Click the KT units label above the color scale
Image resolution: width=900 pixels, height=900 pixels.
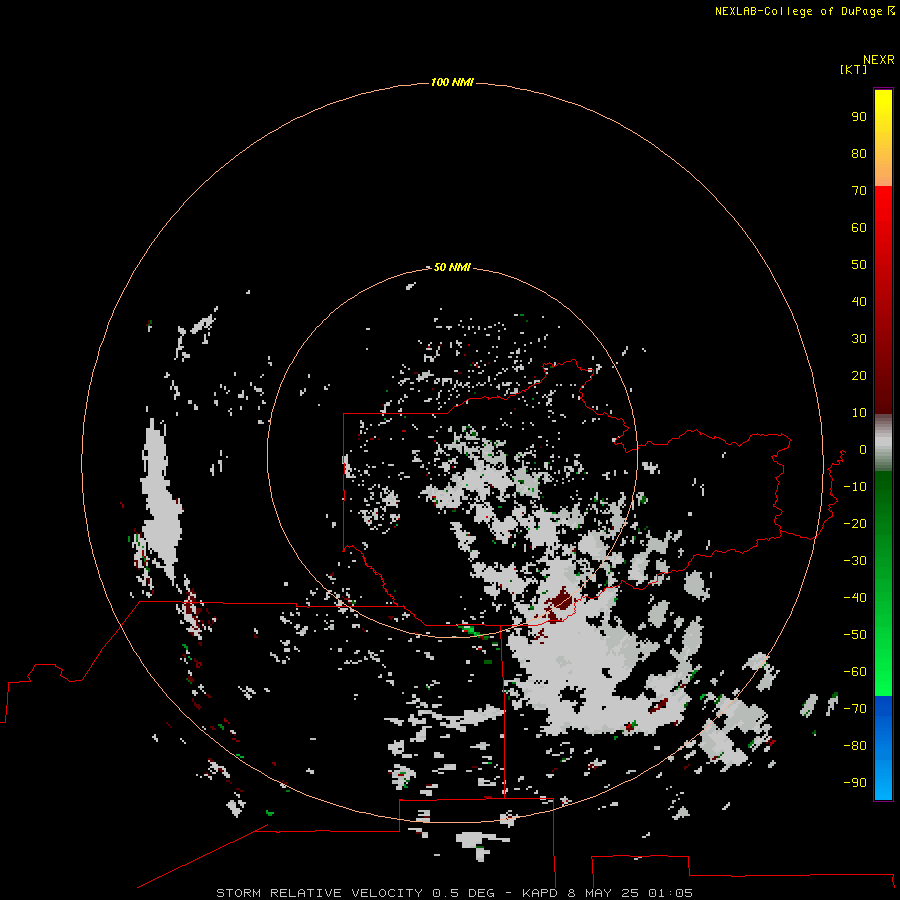pos(854,69)
